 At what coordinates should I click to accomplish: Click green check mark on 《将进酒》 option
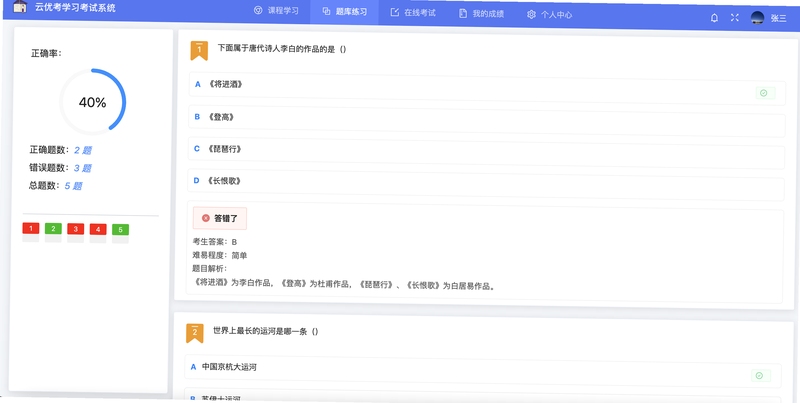point(764,93)
